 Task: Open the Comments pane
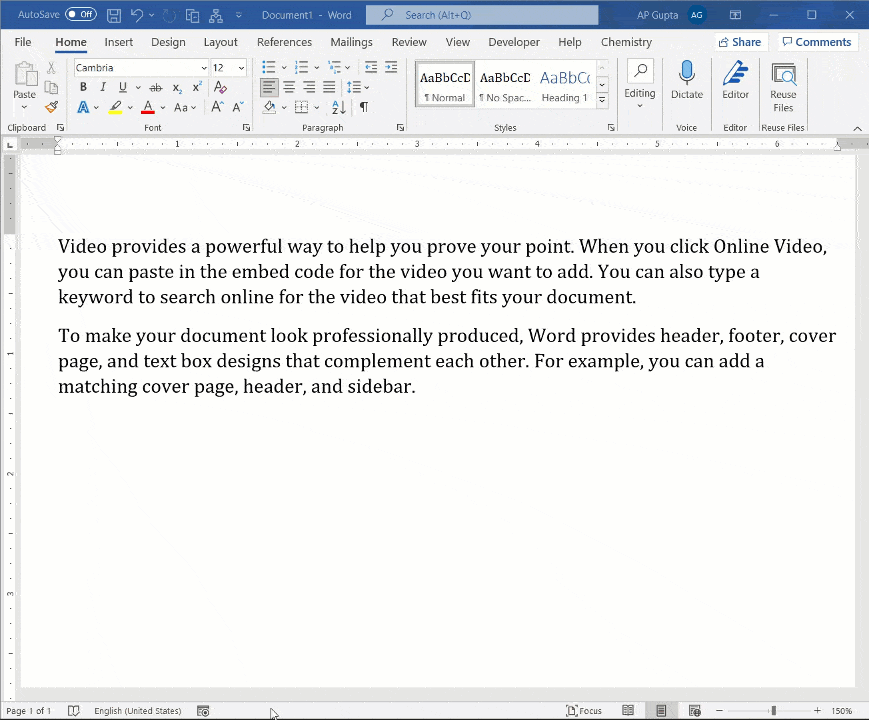(818, 42)
